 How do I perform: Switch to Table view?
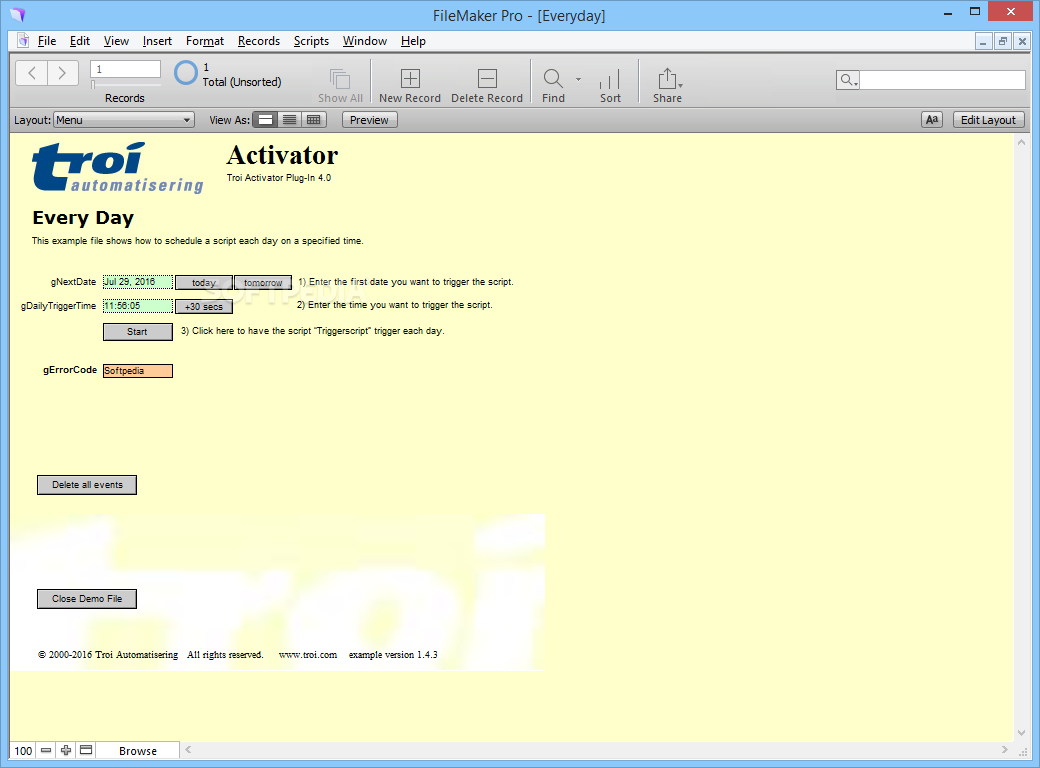(x=314, y=120)
